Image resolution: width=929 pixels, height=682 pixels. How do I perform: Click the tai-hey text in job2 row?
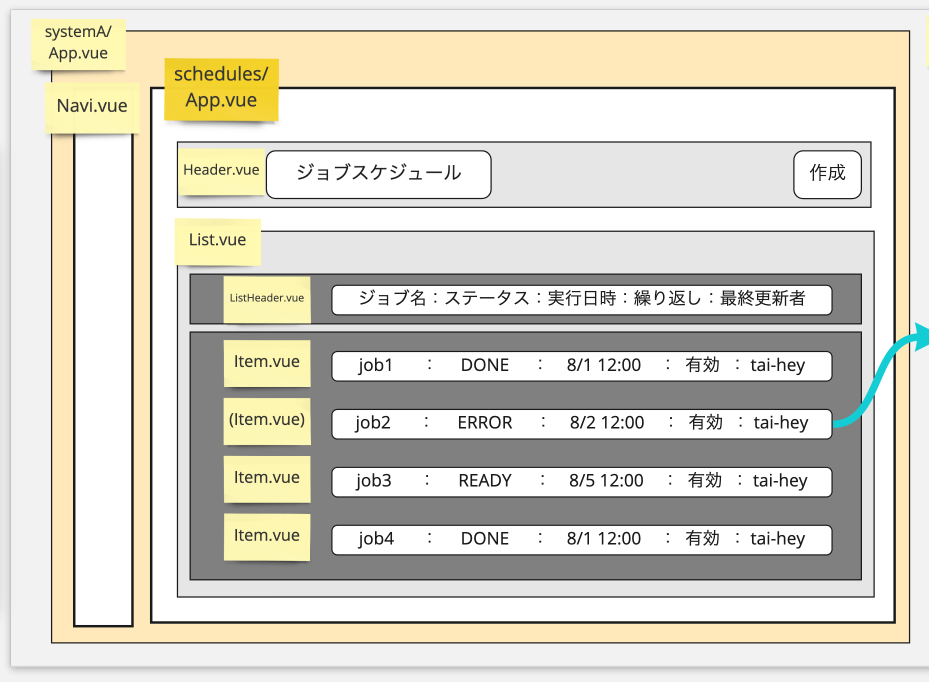pyautogui.click(x=780, y=423)
